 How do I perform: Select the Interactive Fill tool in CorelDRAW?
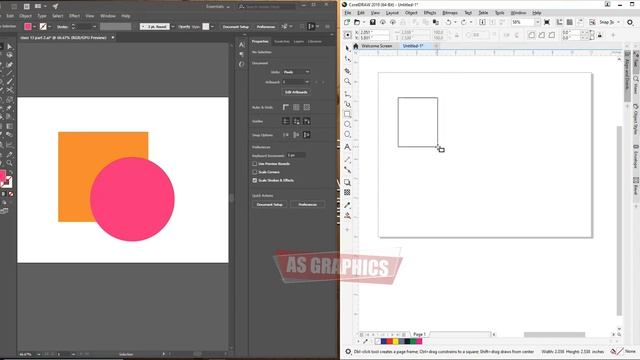pyautogui.click(x=347, y=216)
